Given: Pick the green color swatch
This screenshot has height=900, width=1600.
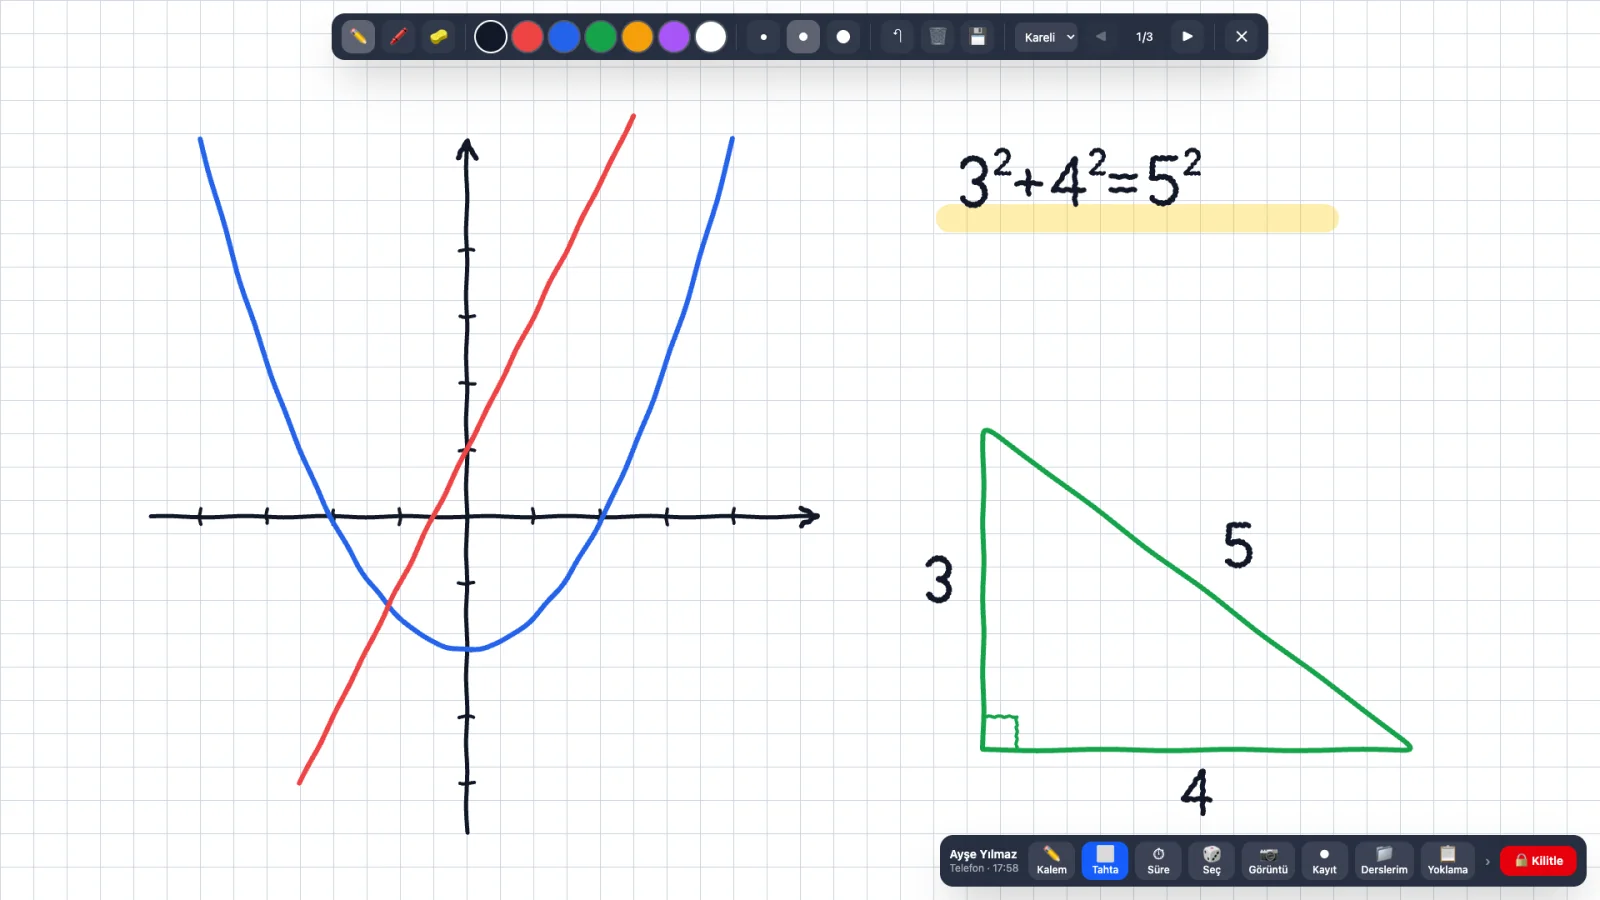Looking at the screenshot, I should coord(600,37).
